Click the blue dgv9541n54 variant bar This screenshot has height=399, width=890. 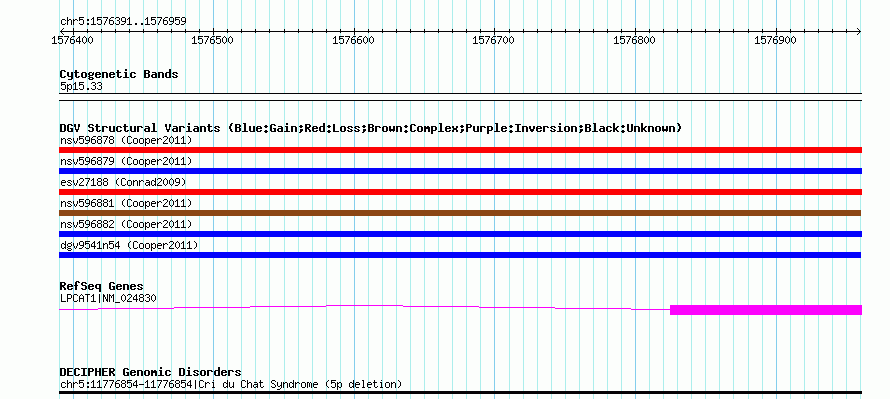coord(460,255)
